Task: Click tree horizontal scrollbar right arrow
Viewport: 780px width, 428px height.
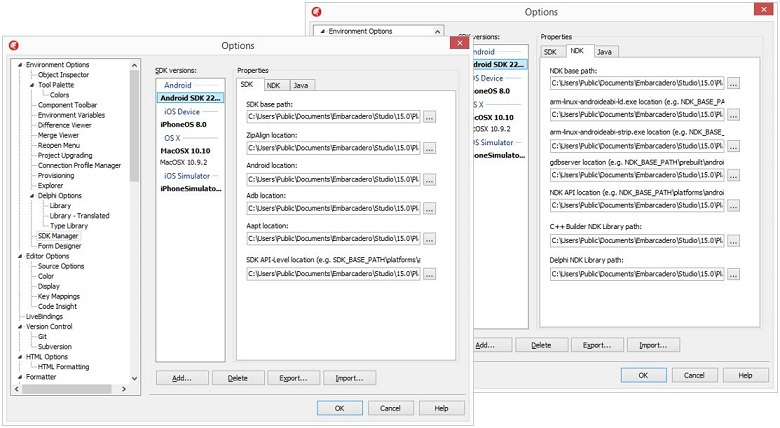Action: point(124,389)
